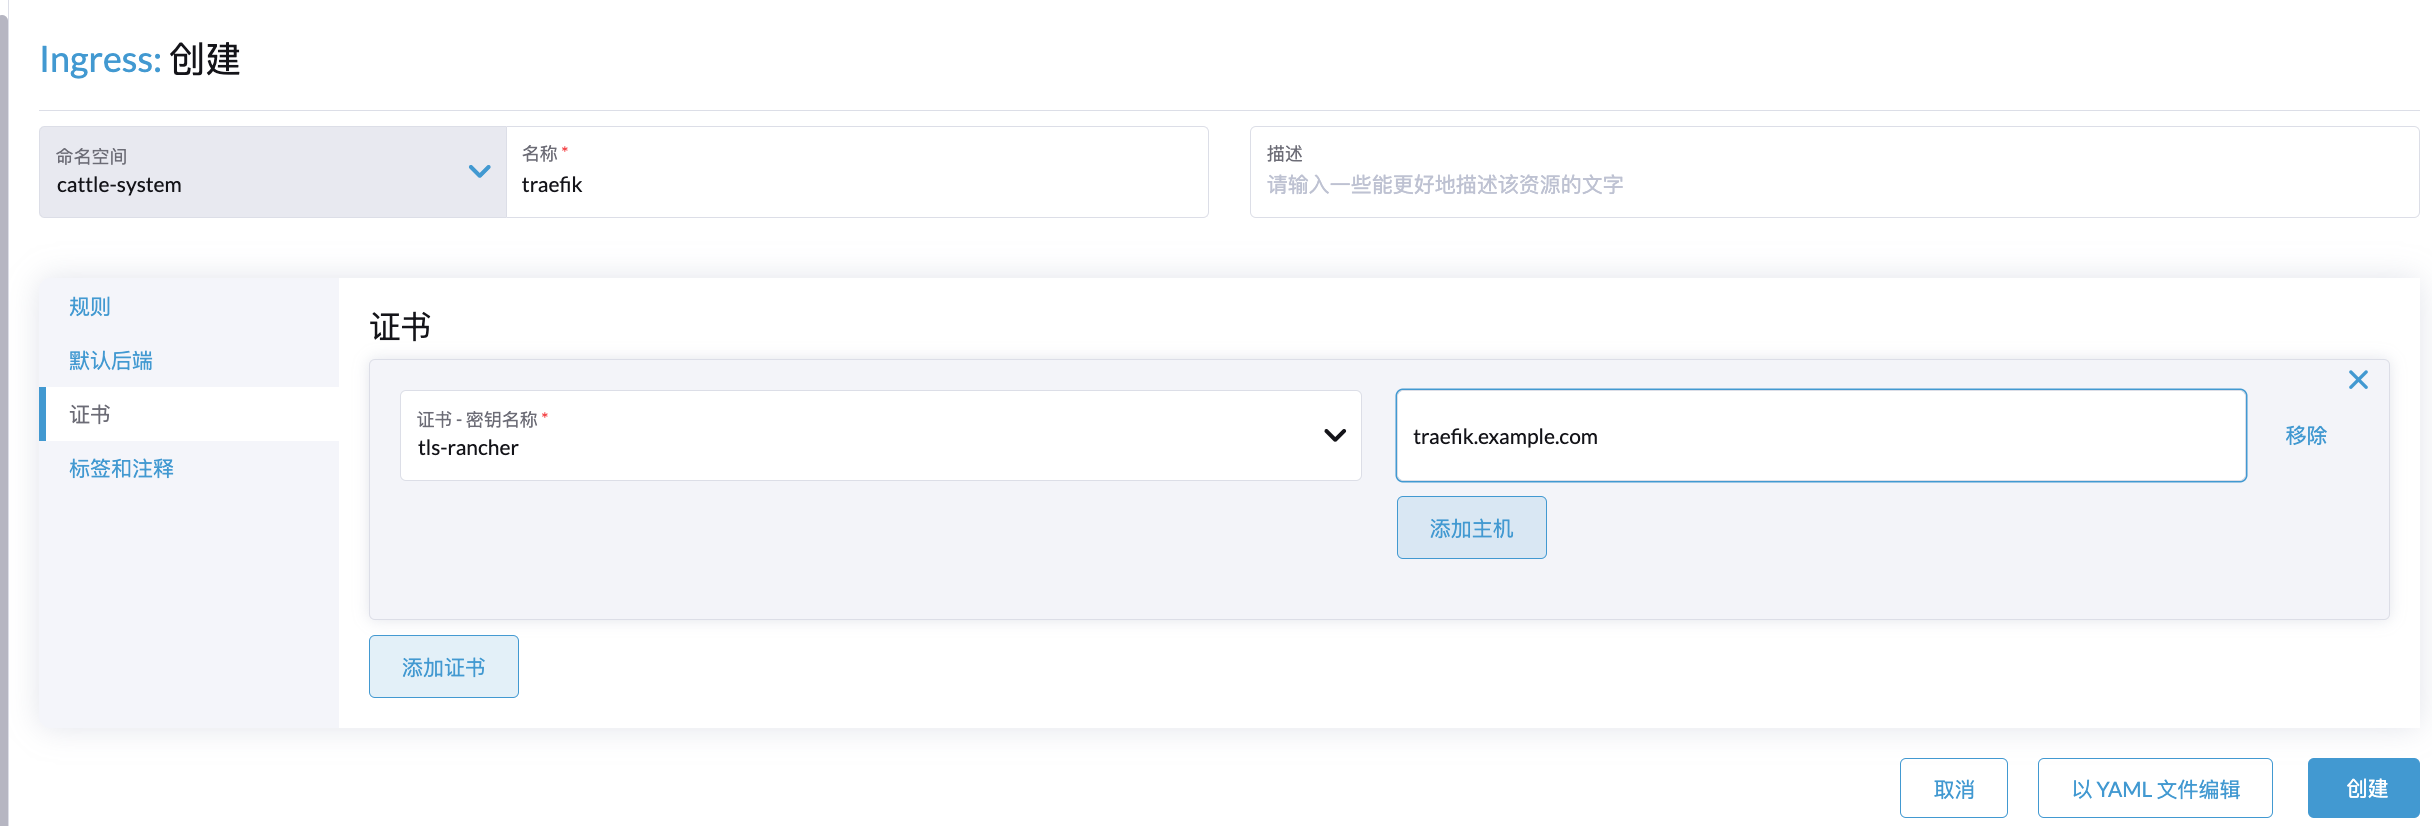2432x826 pixels.
Task: Choose 以 YAML 文件编辑 button
Action: (x=2155, y=789)
